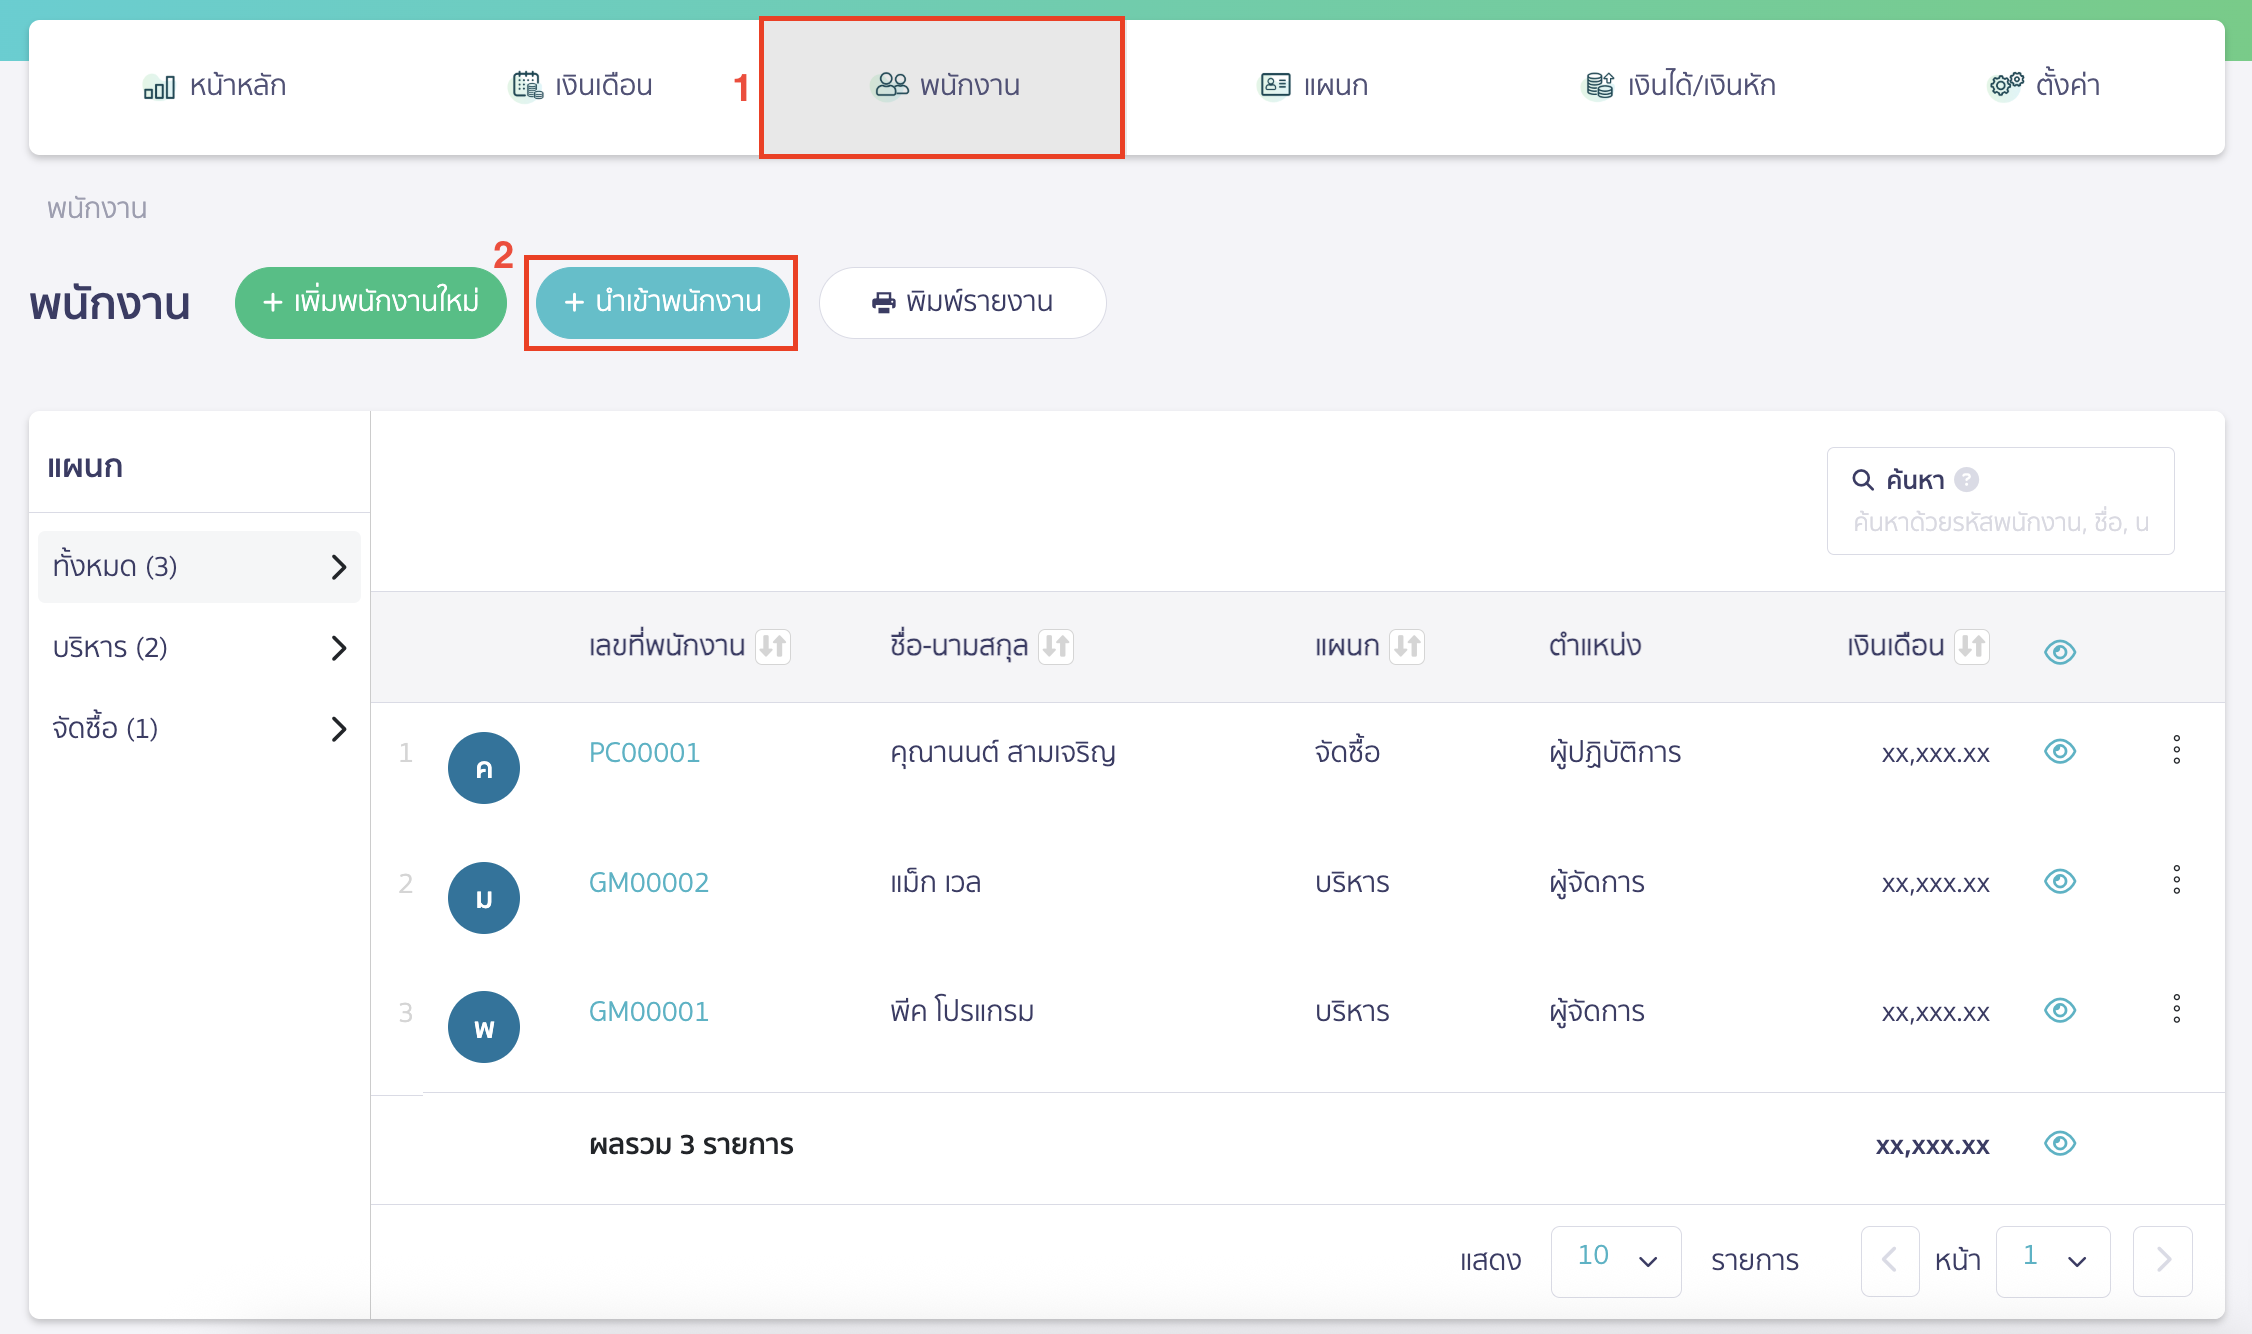Click the เพิ่มพนักงานใหม่ button
The height and width of the screenshot is (1334, 2252).
[370, 302]
